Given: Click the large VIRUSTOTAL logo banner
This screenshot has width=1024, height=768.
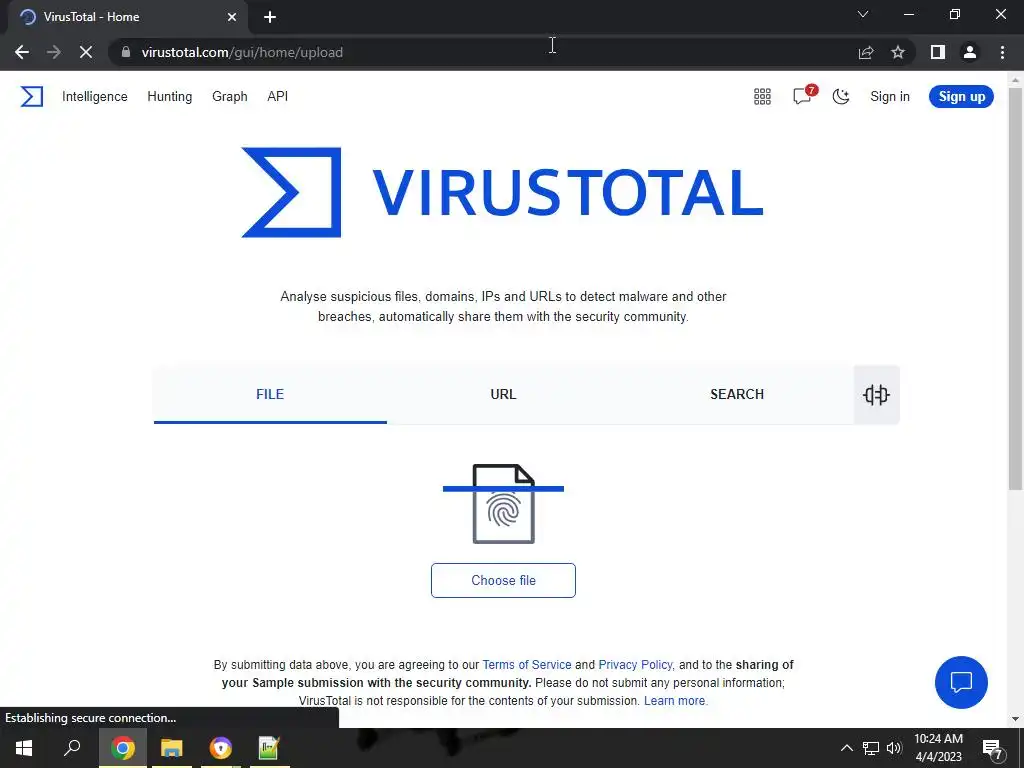Looking at the screenshot, I should (x=503, y=192).
